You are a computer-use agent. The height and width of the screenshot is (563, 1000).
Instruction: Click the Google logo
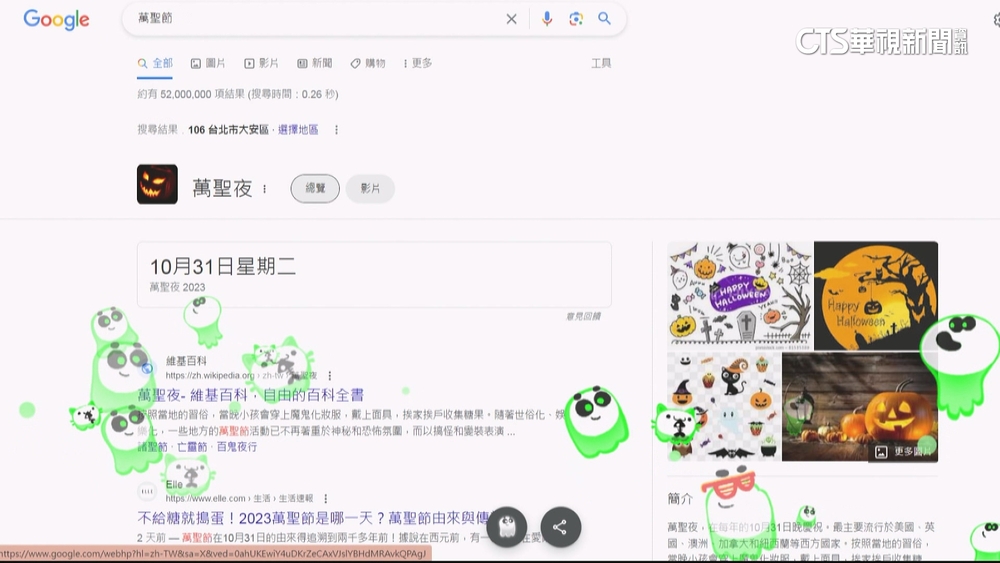pos(56,20)
